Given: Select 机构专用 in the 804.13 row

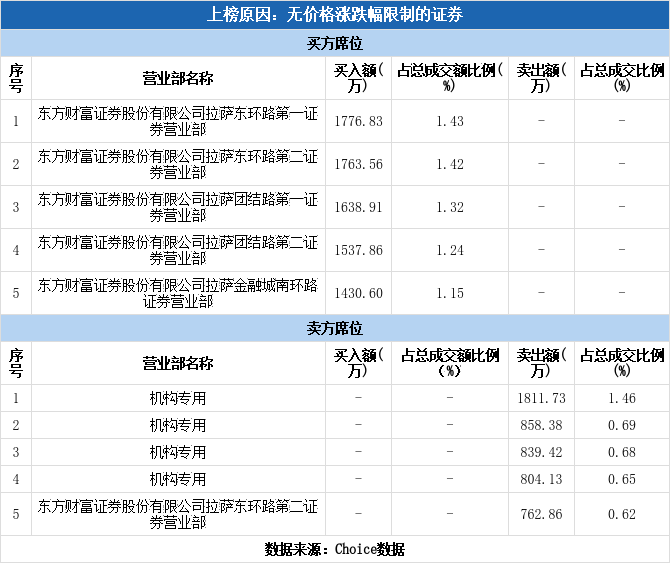Looking at the screenshot, I should tap(178, 479).
